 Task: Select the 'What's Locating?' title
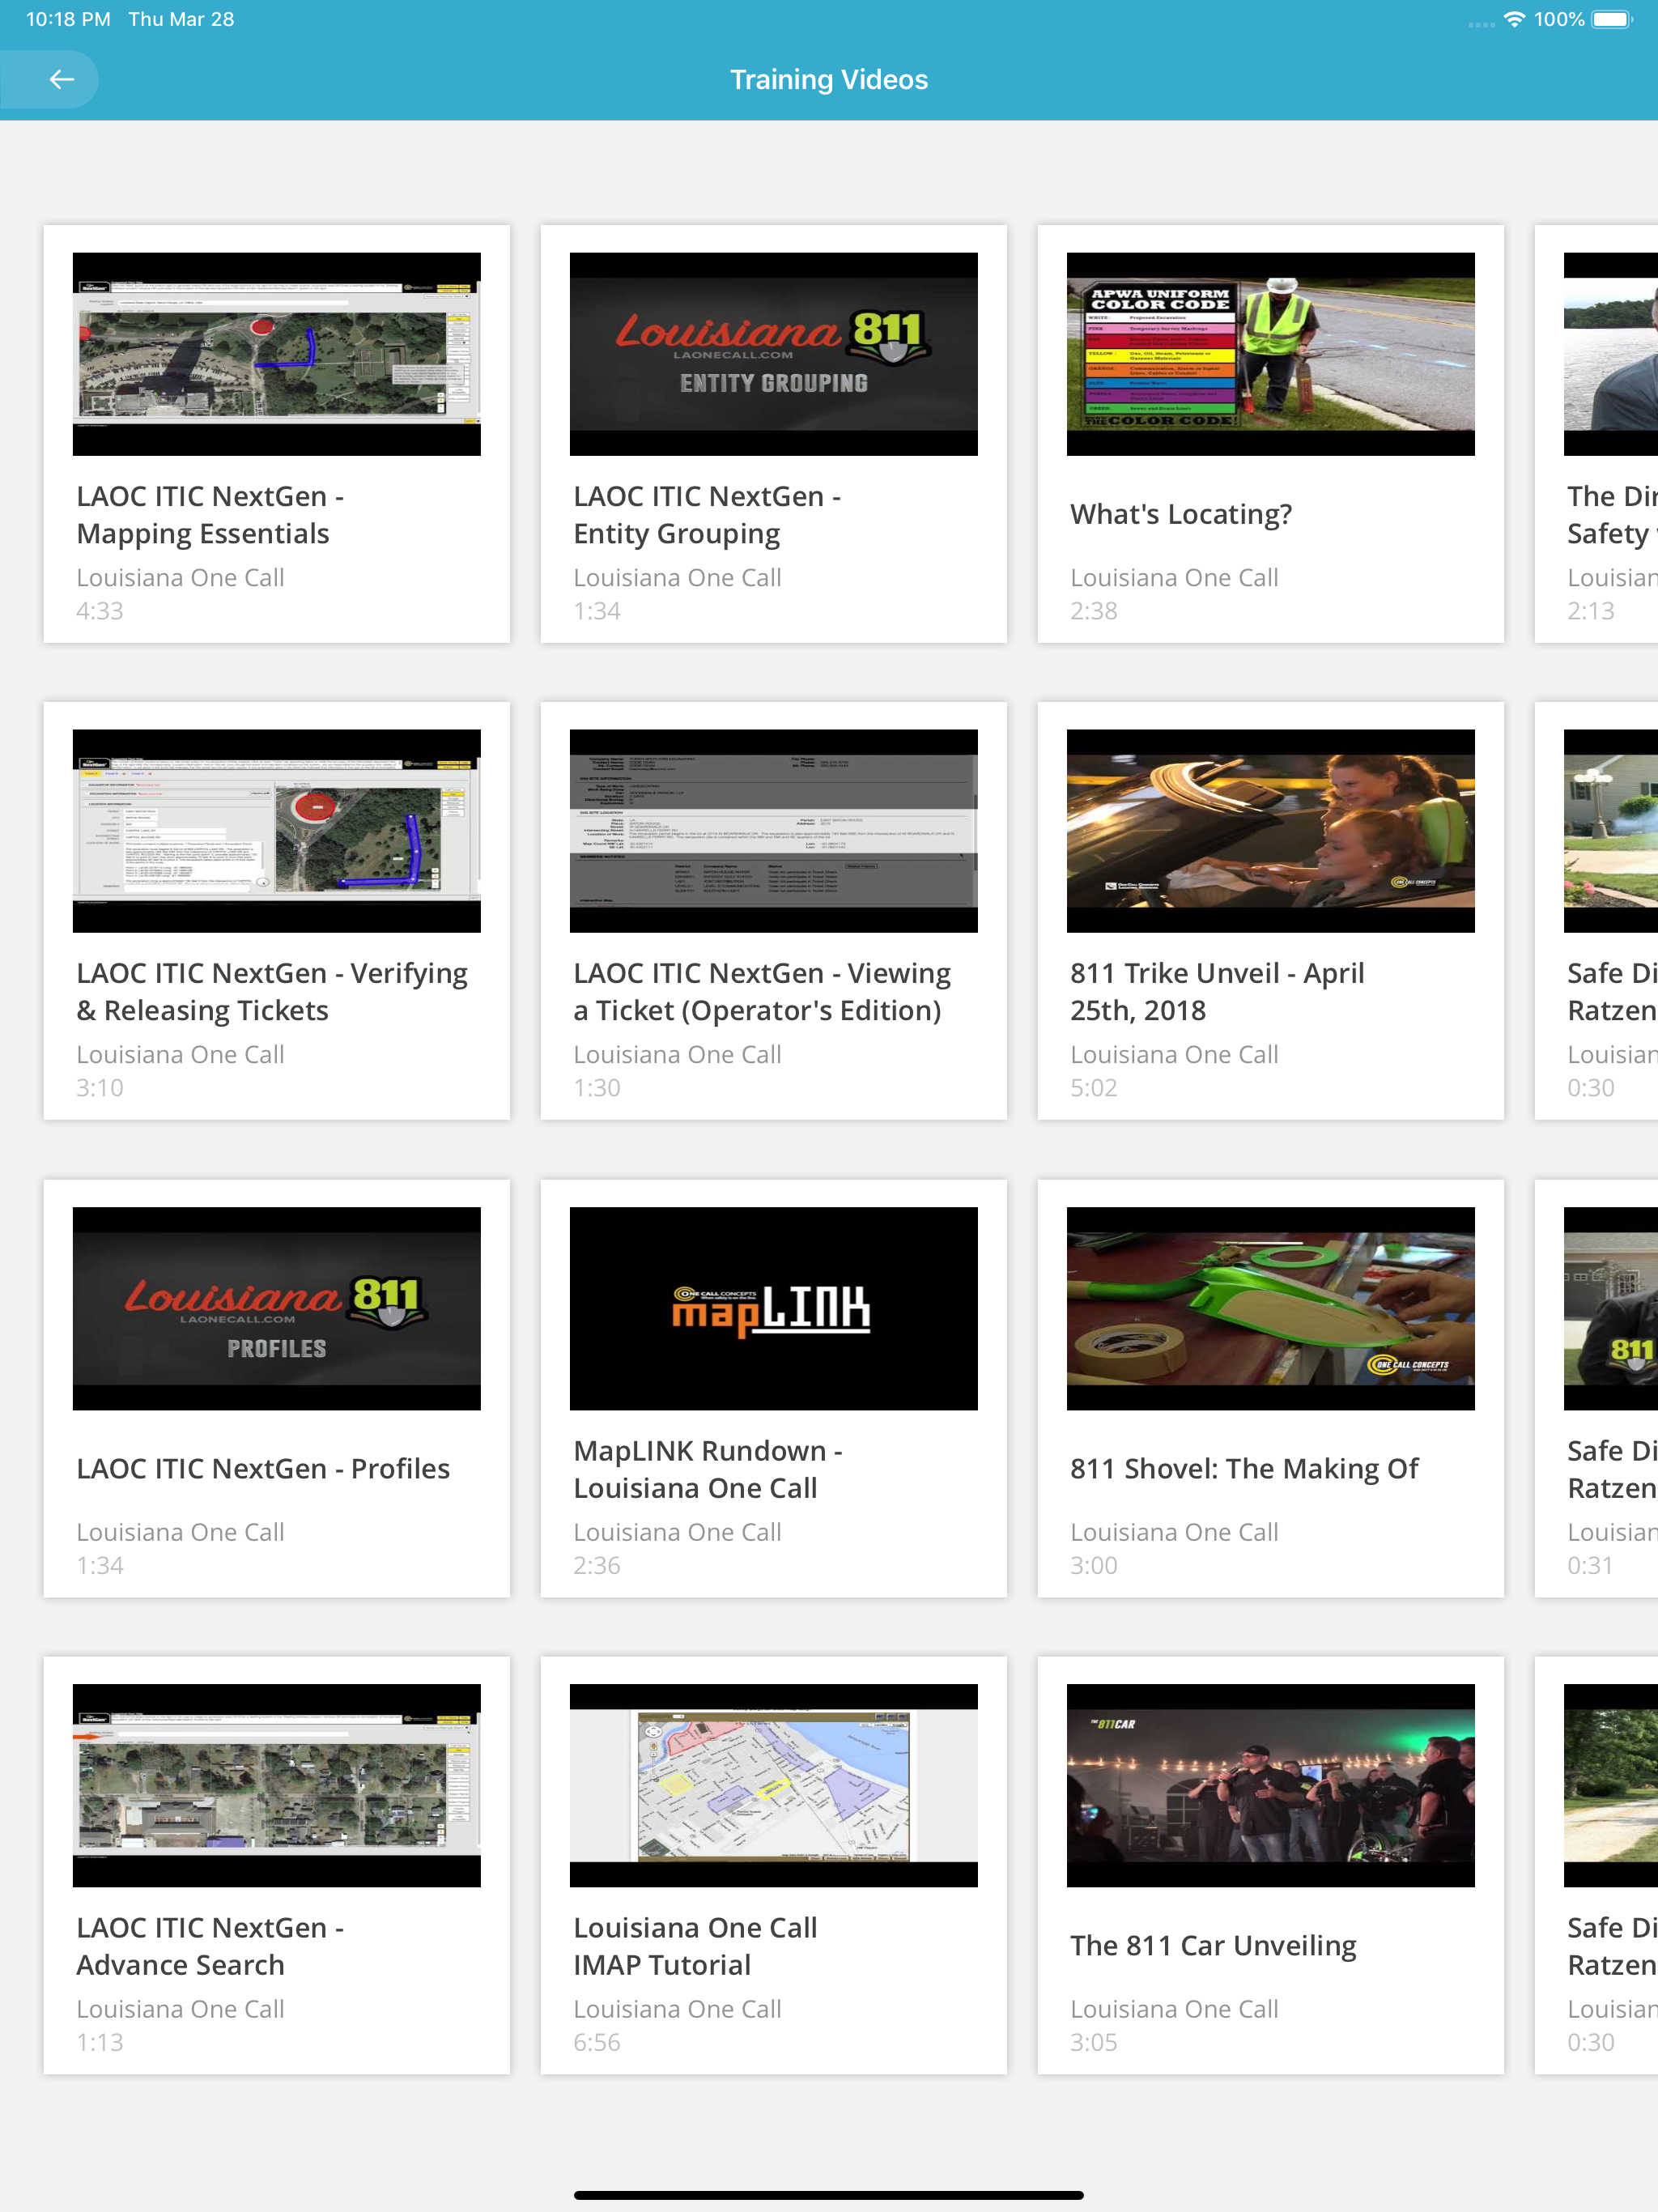(1181, 514)
